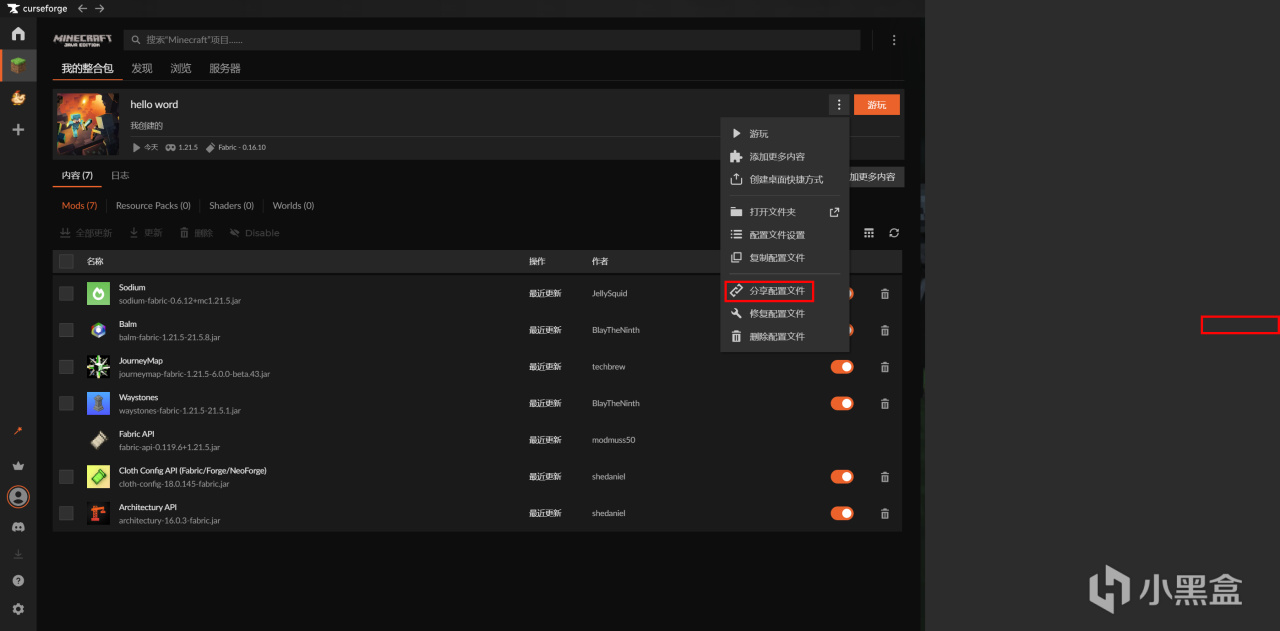Screen dimensions: 1280x631
Task: Choose 打开文件夹 menu entry
Action: [785, 212]
